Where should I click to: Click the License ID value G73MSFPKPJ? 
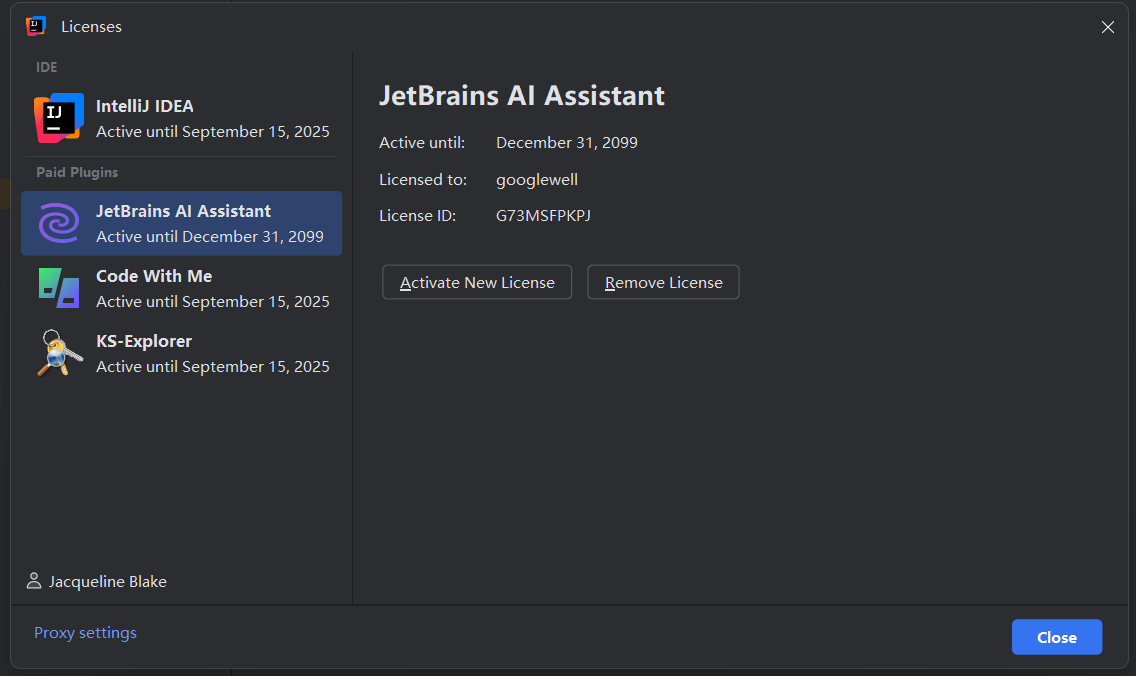point(543,216)
